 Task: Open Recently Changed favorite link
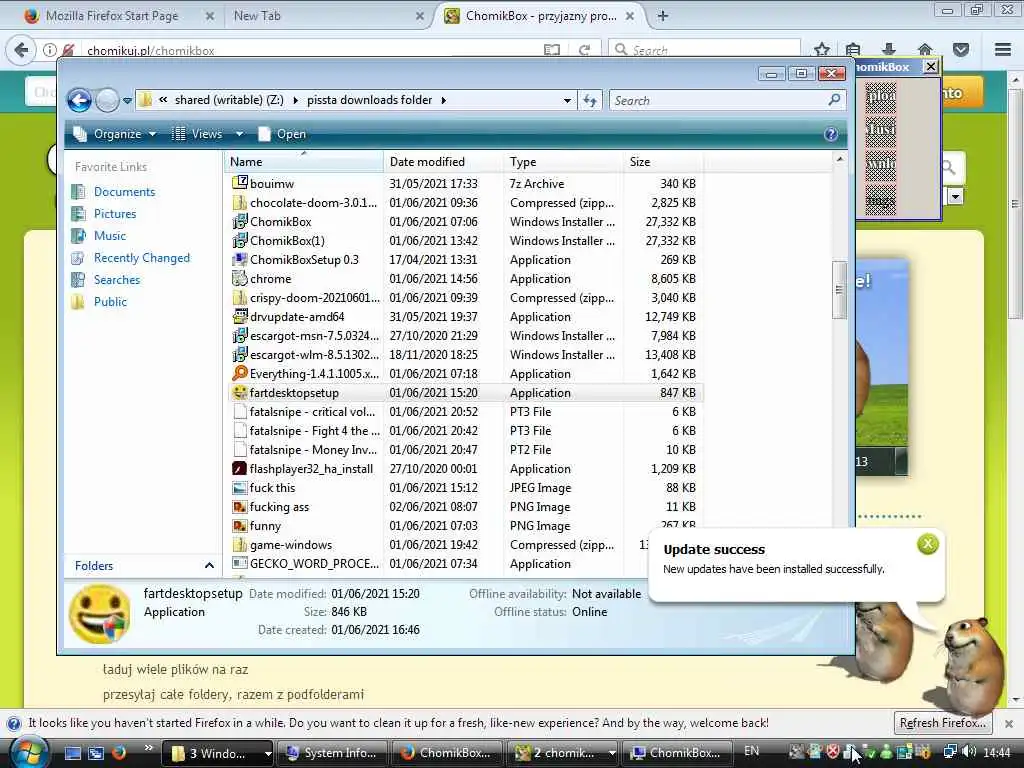click(x=142, y=258)
